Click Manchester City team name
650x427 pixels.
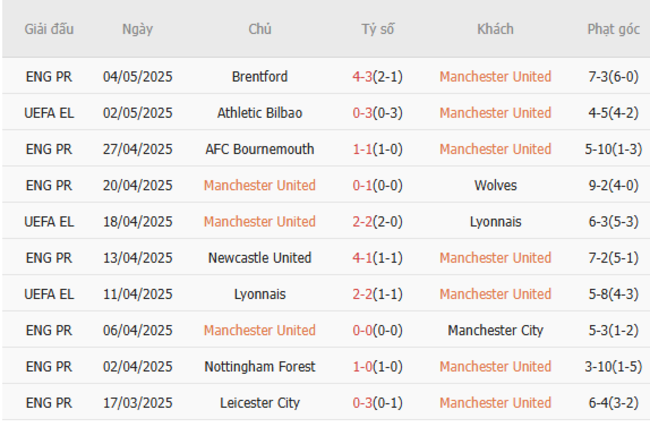click(x=495, y=330)
